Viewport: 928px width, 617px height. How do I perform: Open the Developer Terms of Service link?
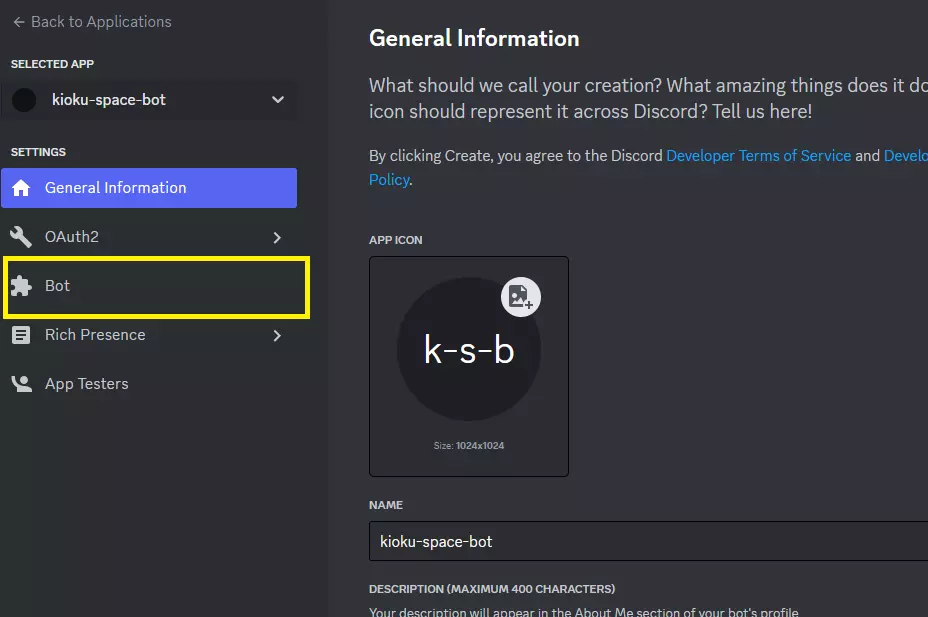click(758, 156)
